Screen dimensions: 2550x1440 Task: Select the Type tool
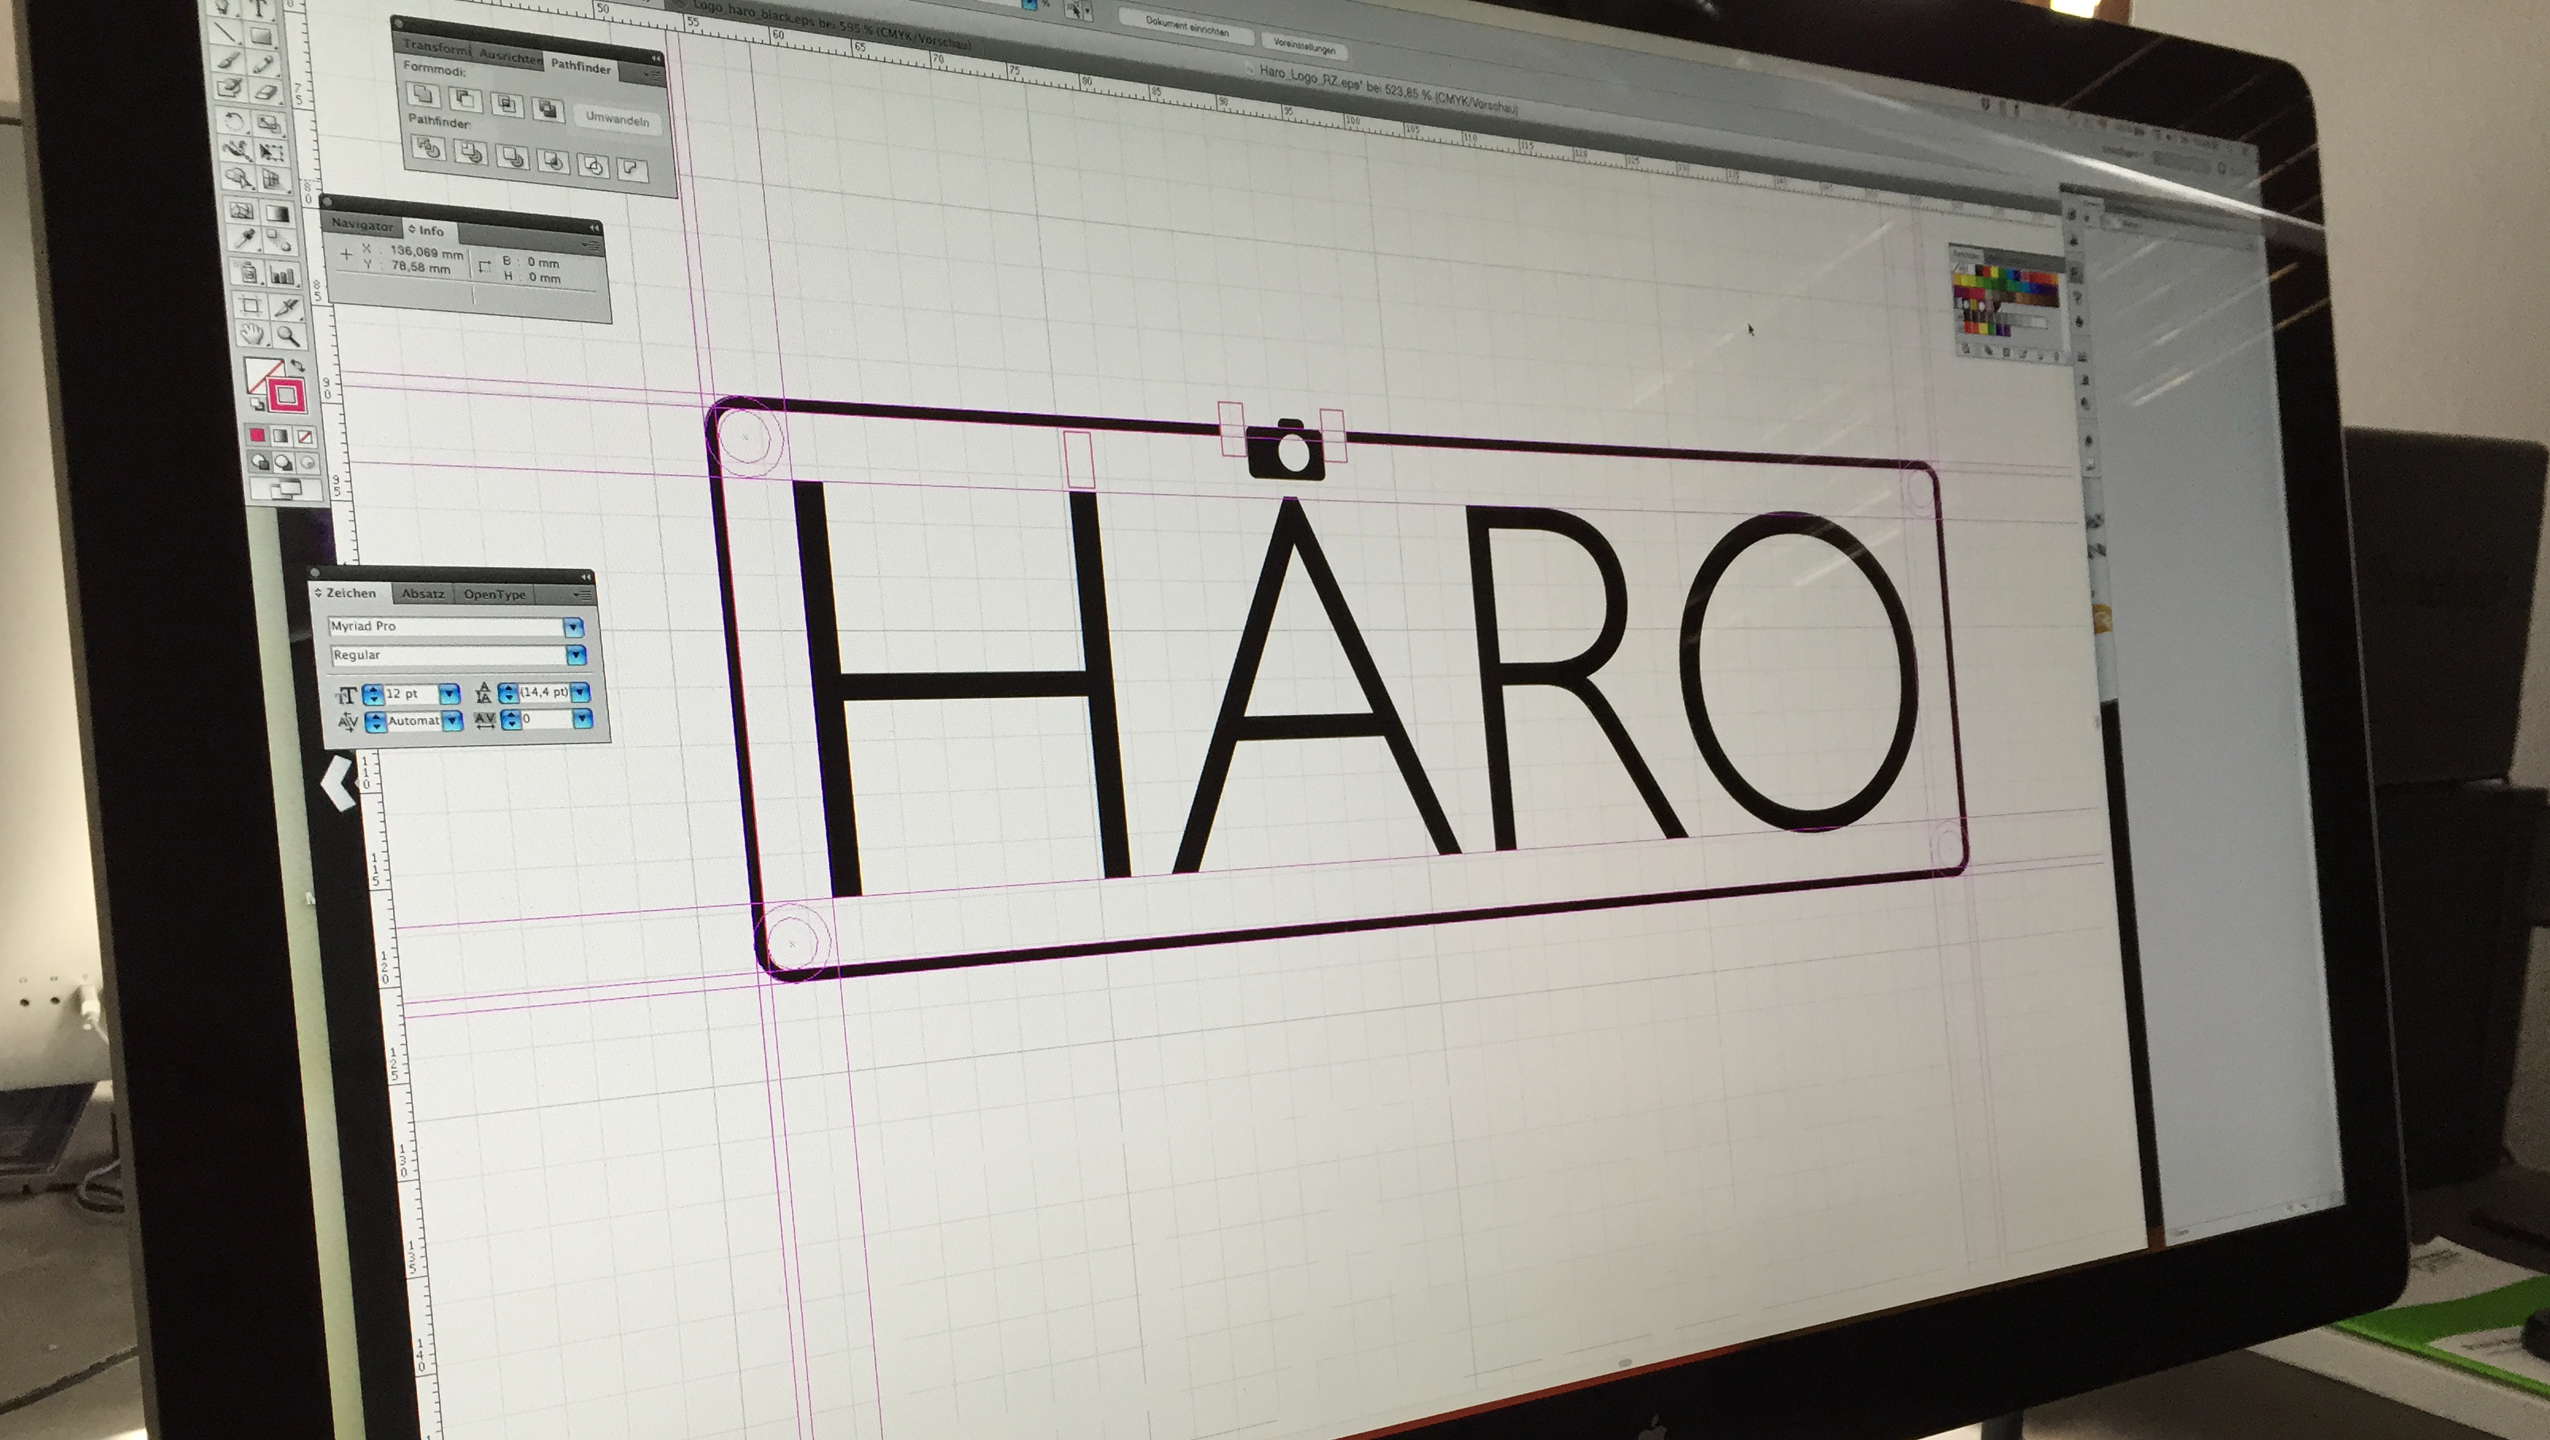[258, 8]
